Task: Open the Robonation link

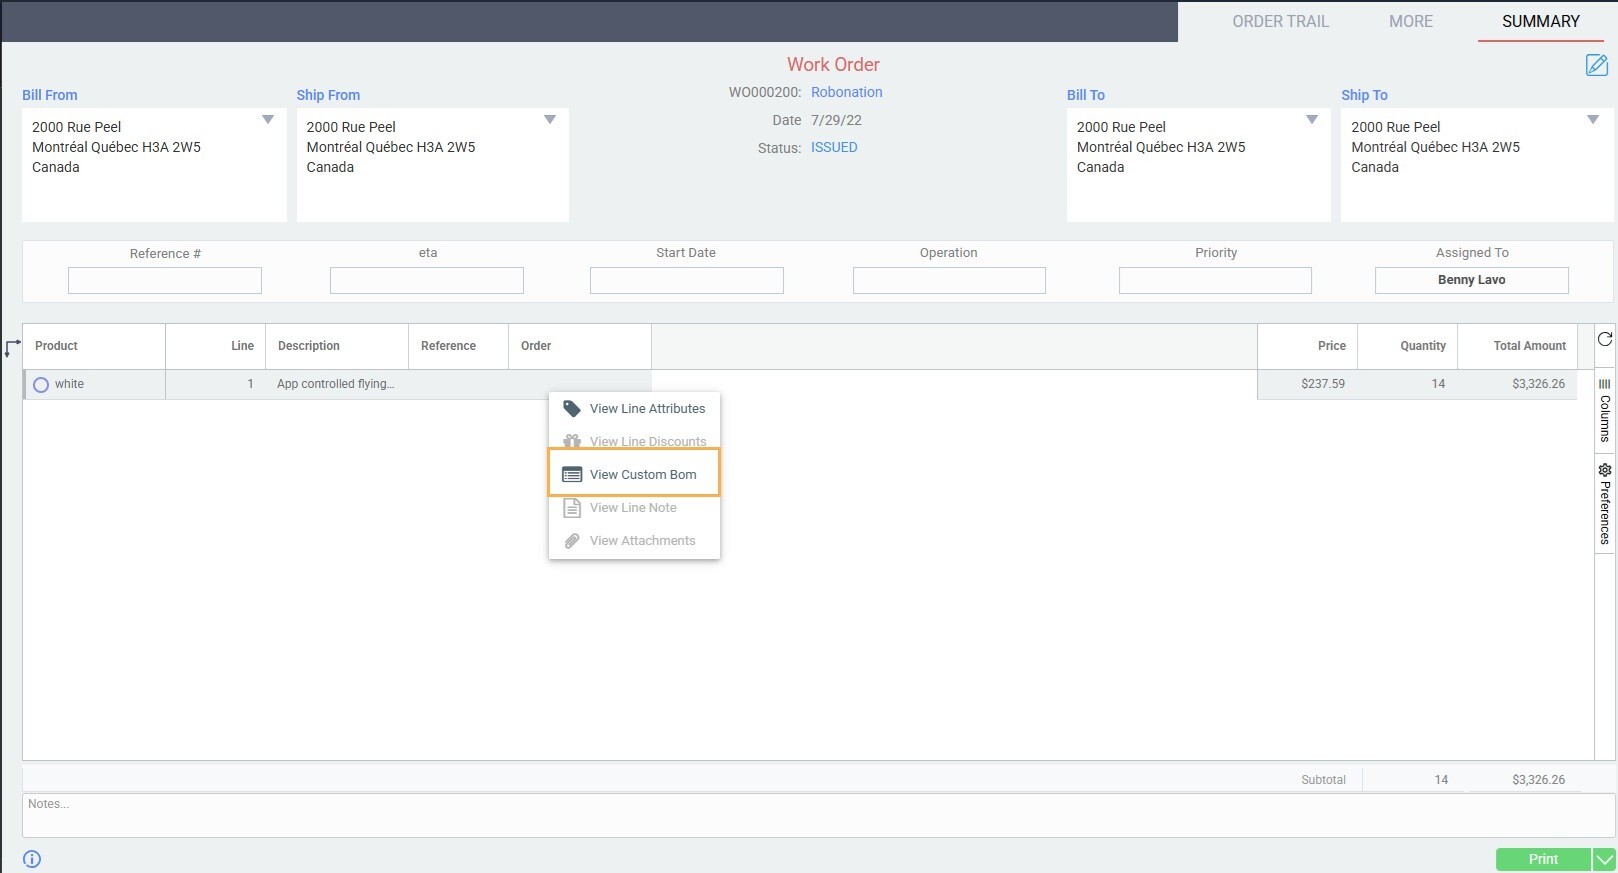Action: [846, 92]
